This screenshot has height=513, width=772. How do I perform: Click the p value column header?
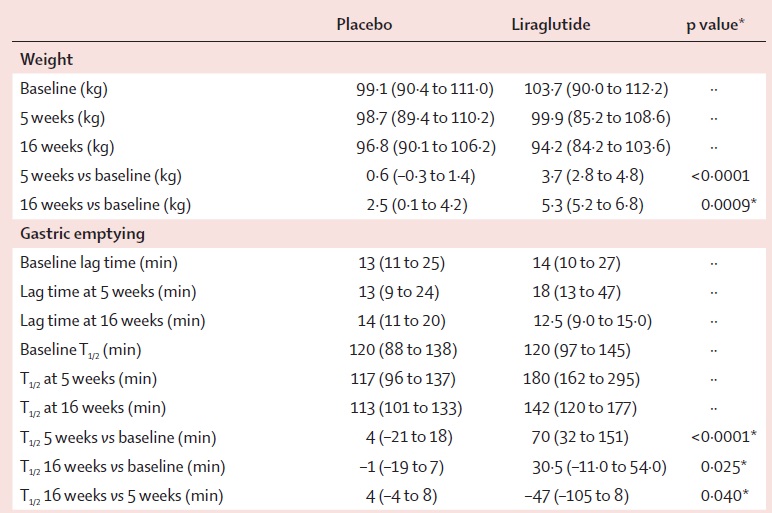click(715, 25)
